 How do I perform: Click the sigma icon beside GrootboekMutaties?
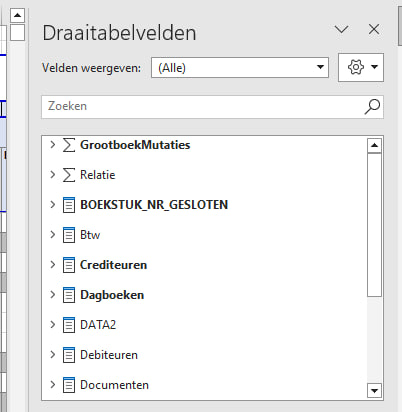click(69, 145)
